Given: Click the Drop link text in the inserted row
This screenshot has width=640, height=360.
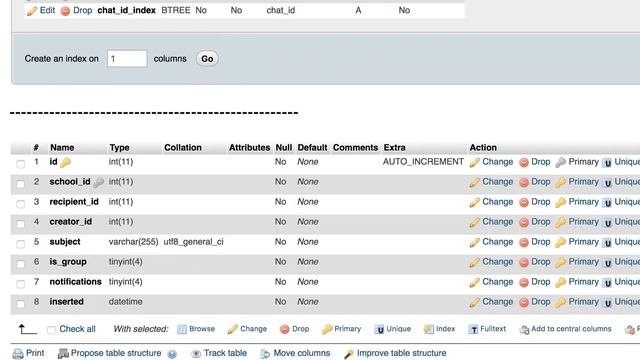Looking at the screenshot, I should (541, 302).
